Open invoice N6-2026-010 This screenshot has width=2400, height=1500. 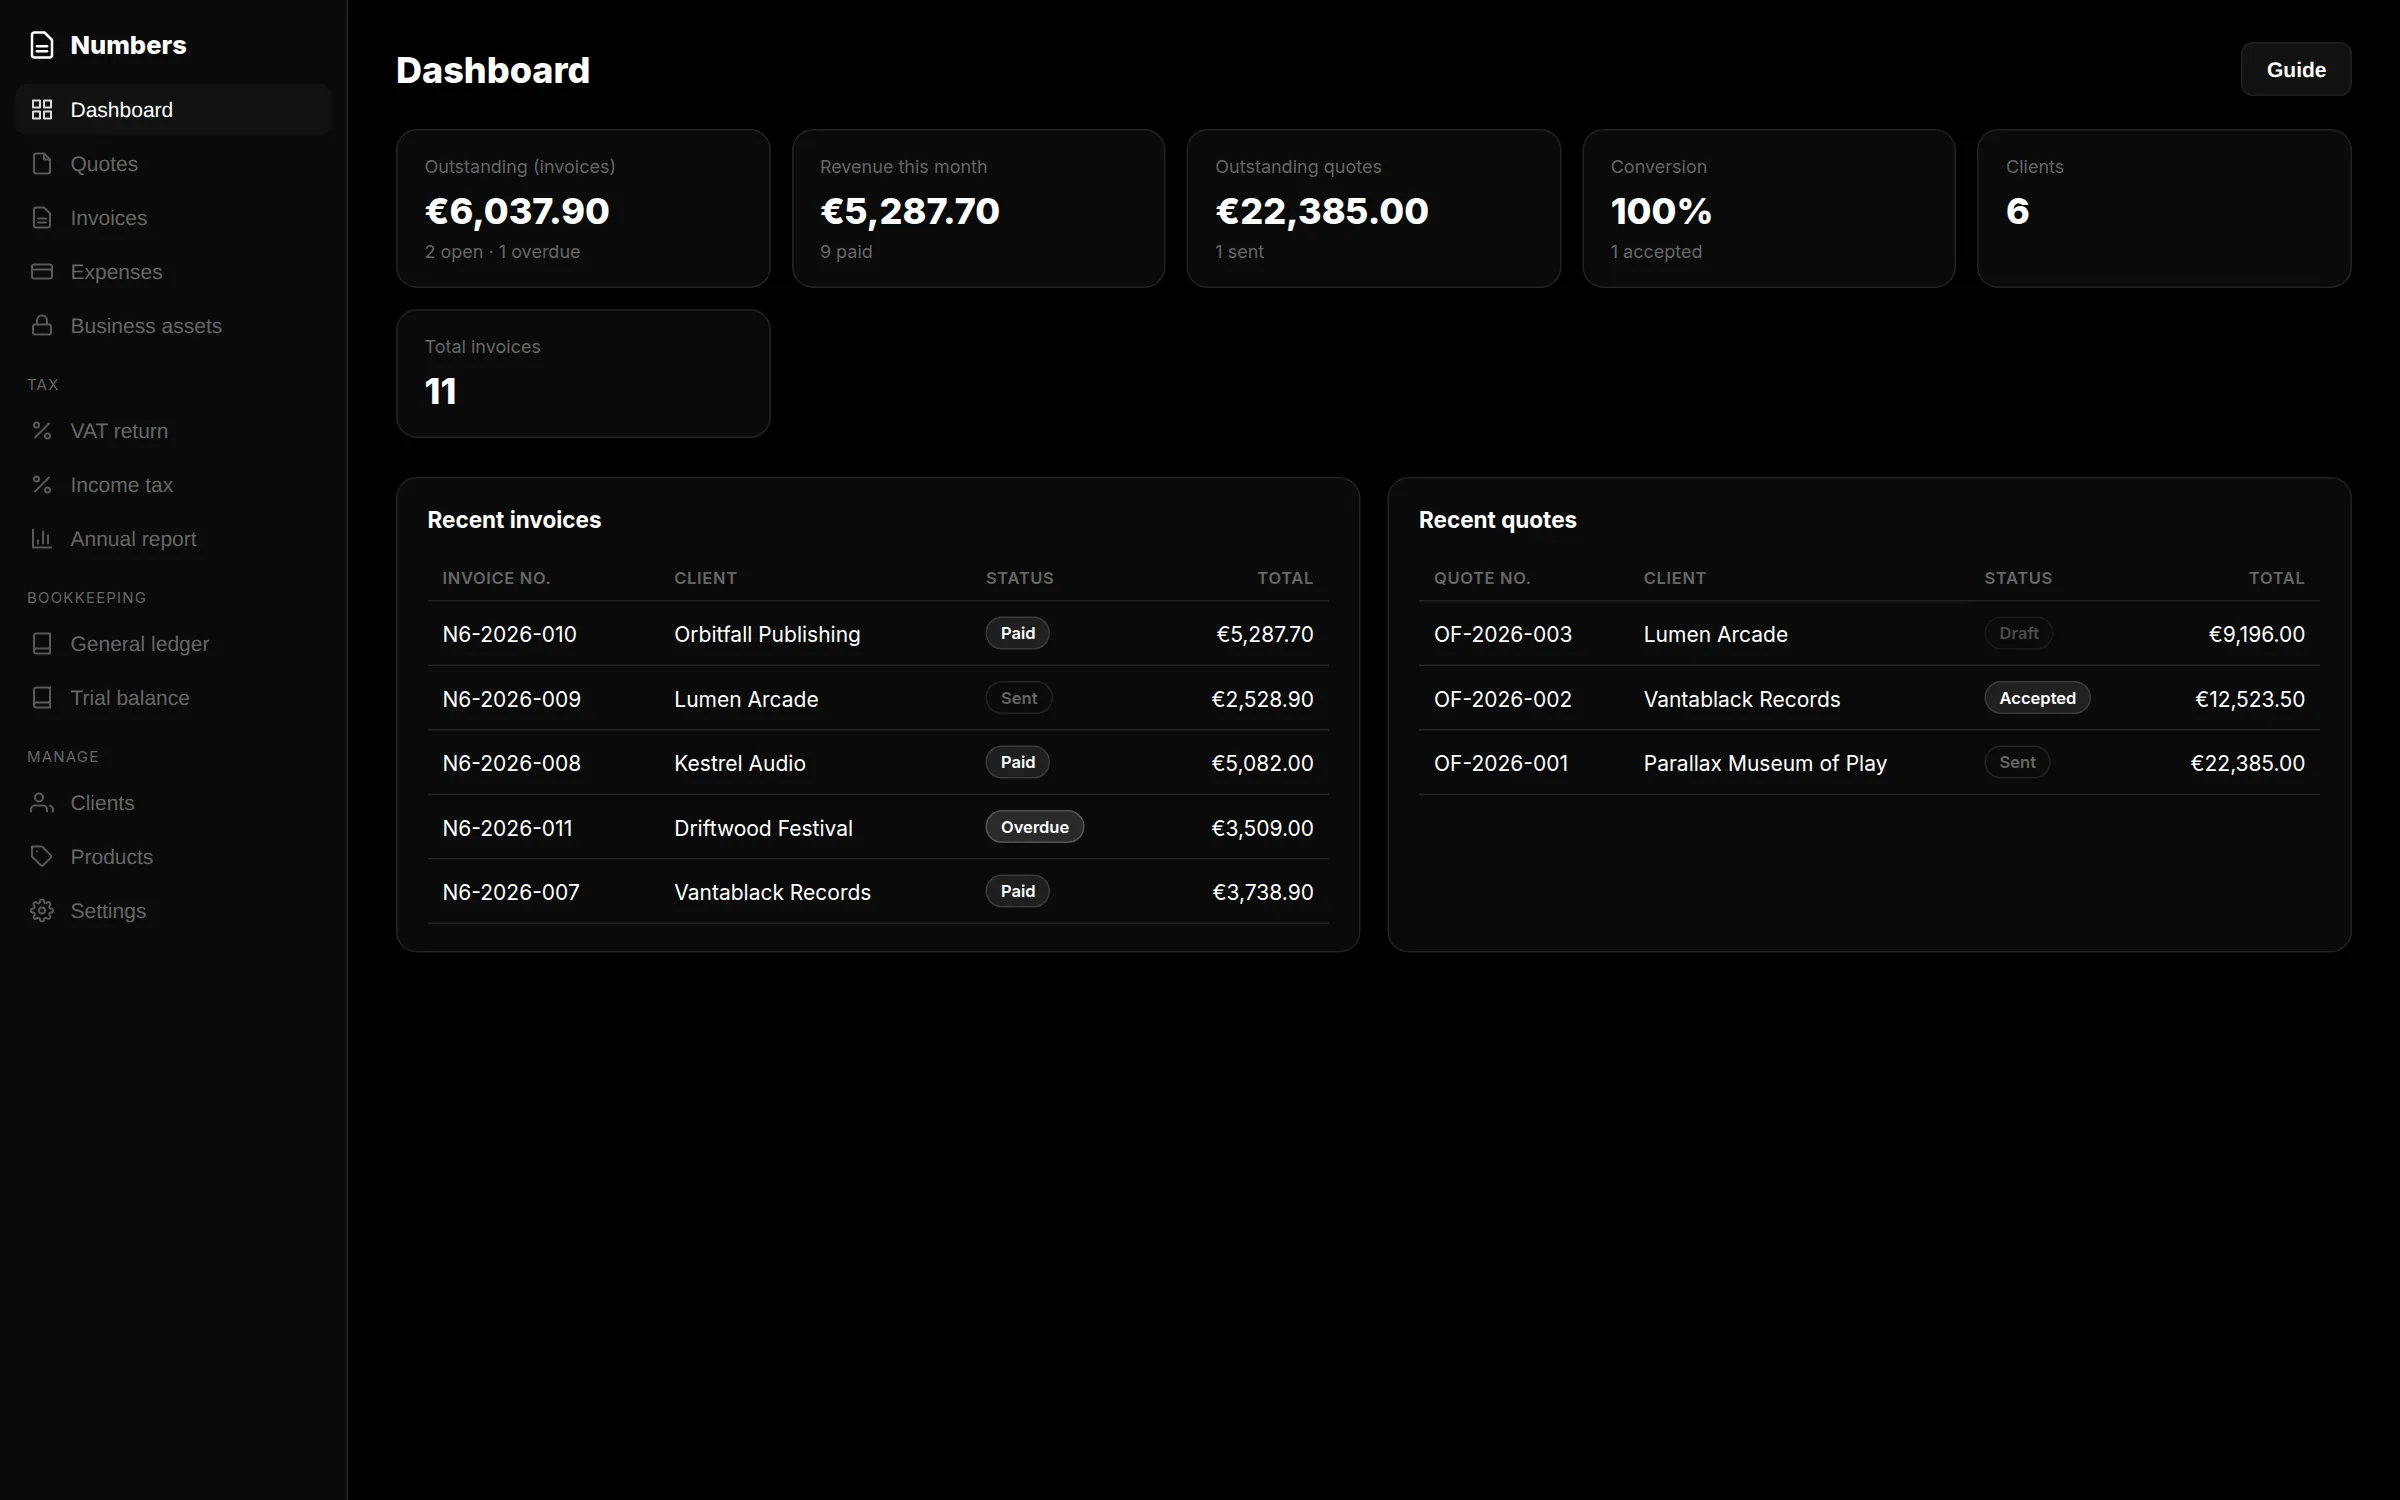click(509, 634)
